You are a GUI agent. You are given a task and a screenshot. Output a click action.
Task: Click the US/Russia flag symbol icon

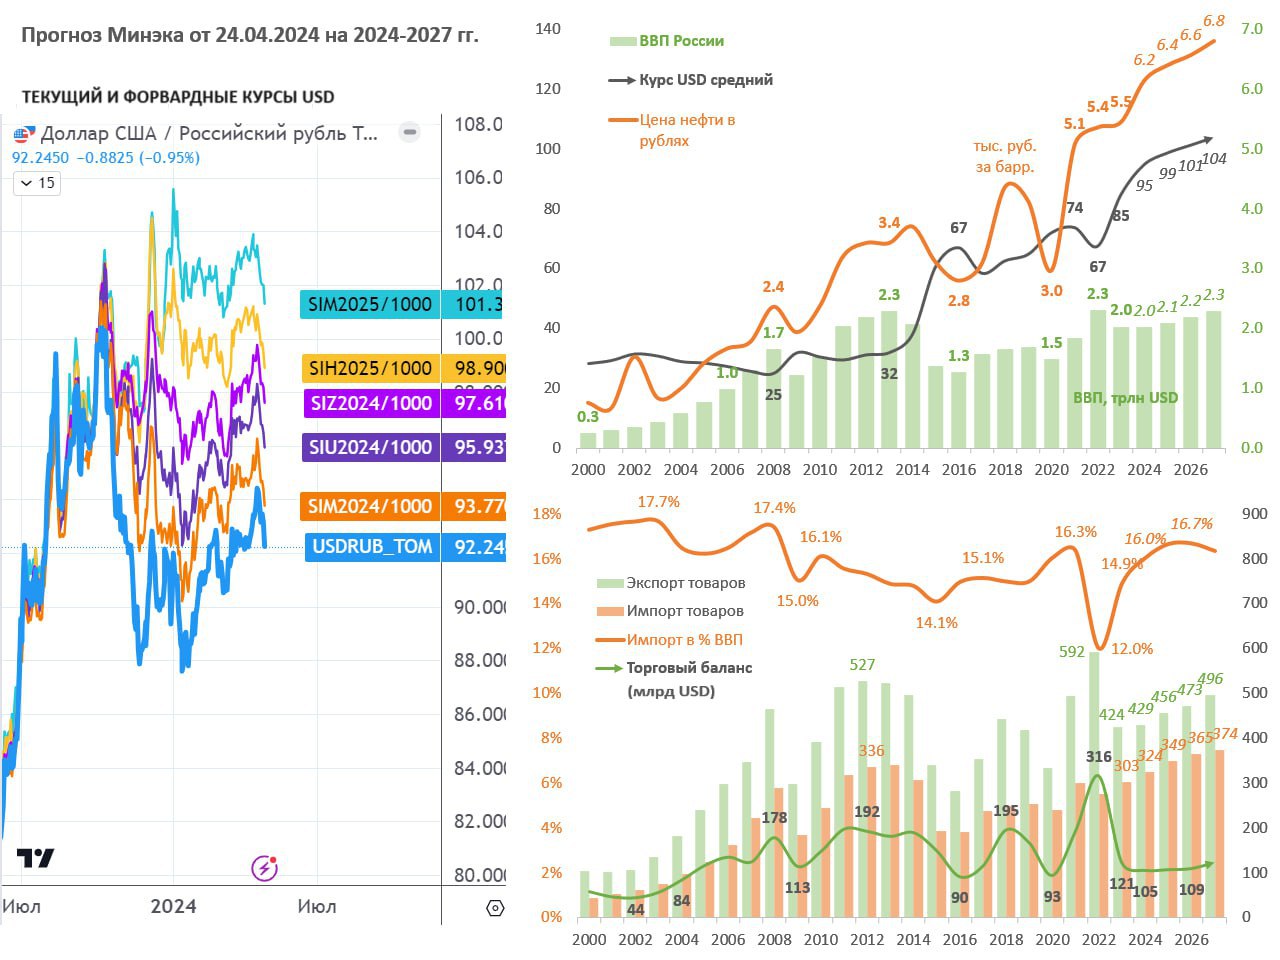click(23, 133)
